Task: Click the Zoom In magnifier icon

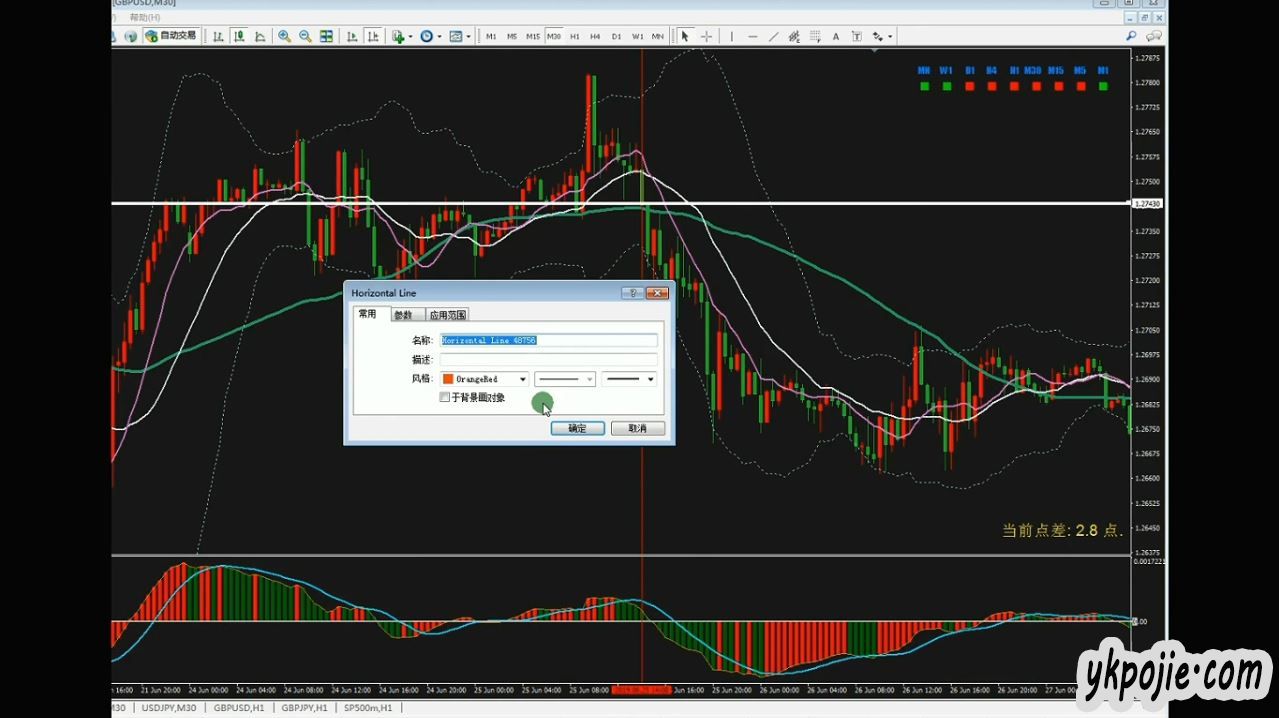Action: (x=285, y=36)
